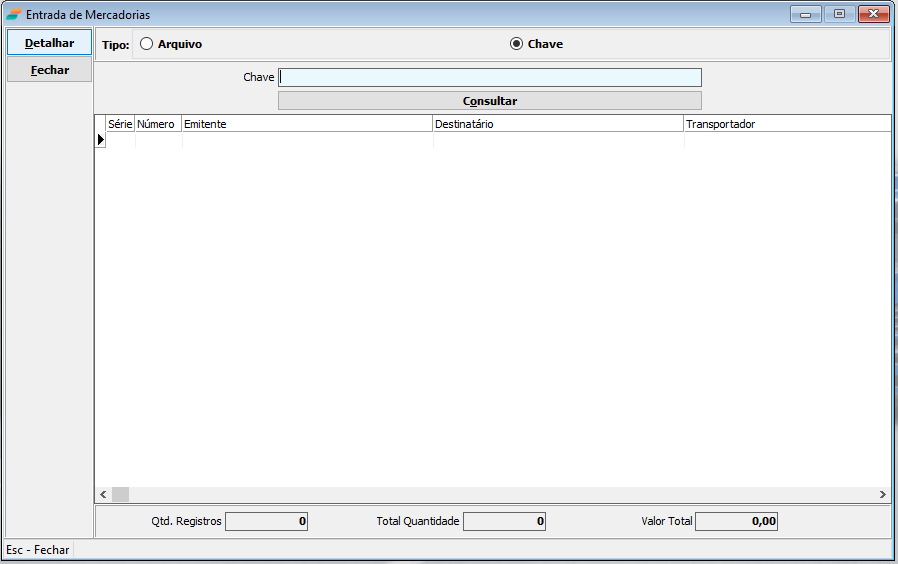
Task: Click the Entrada de Mercadorias app icon
Action: 13,15
